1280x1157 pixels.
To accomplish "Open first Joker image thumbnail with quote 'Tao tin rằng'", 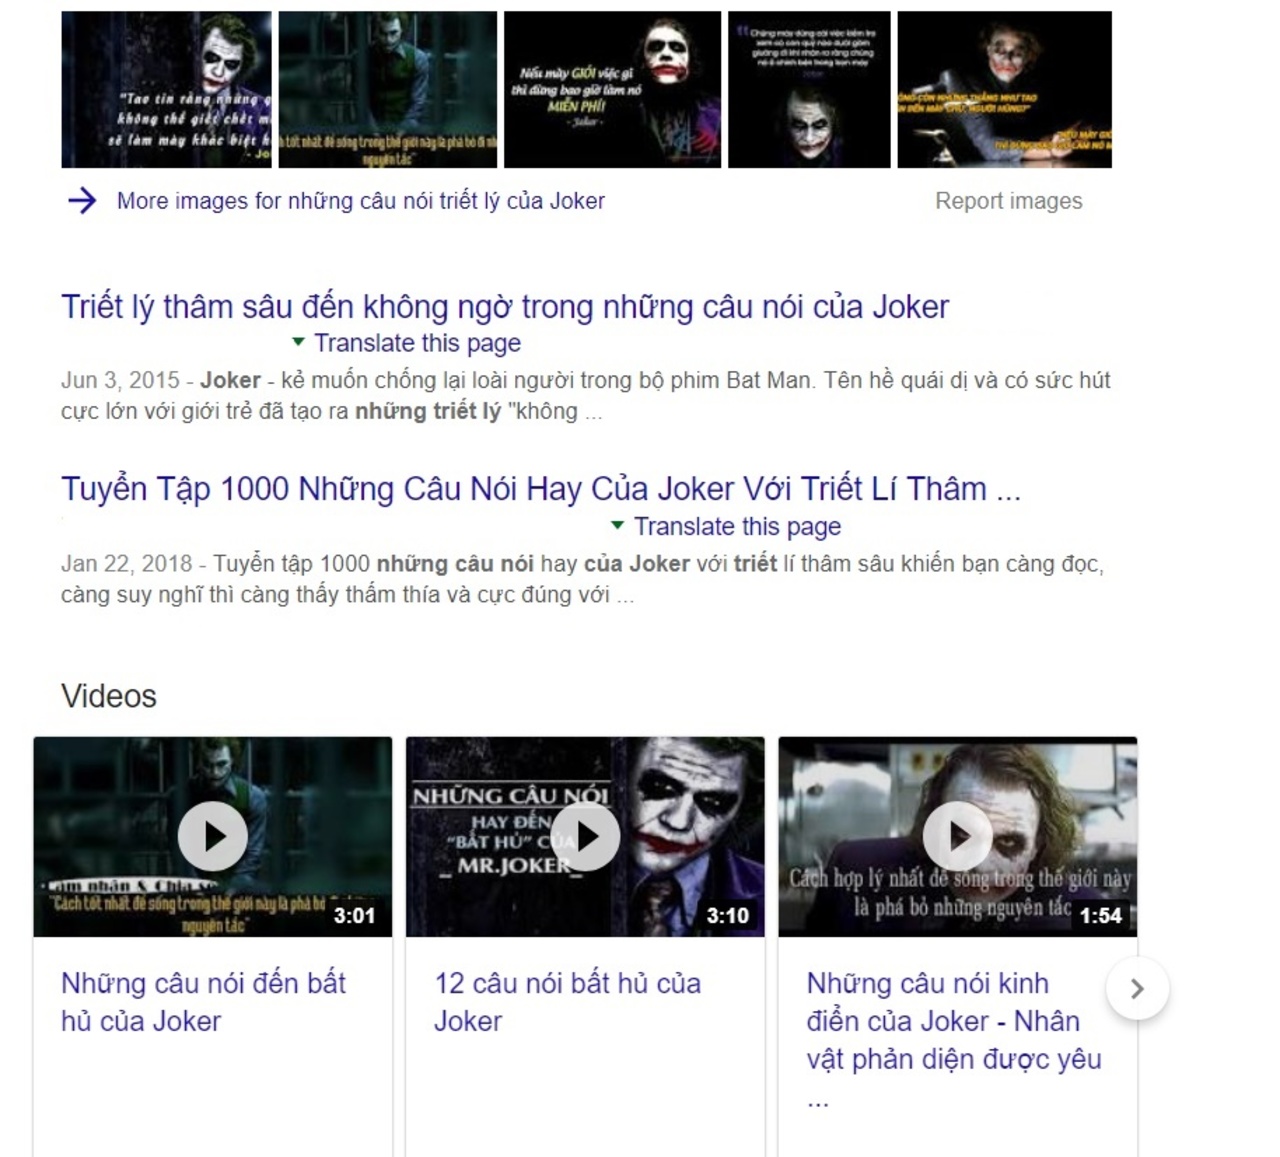I will coord(166,89).
